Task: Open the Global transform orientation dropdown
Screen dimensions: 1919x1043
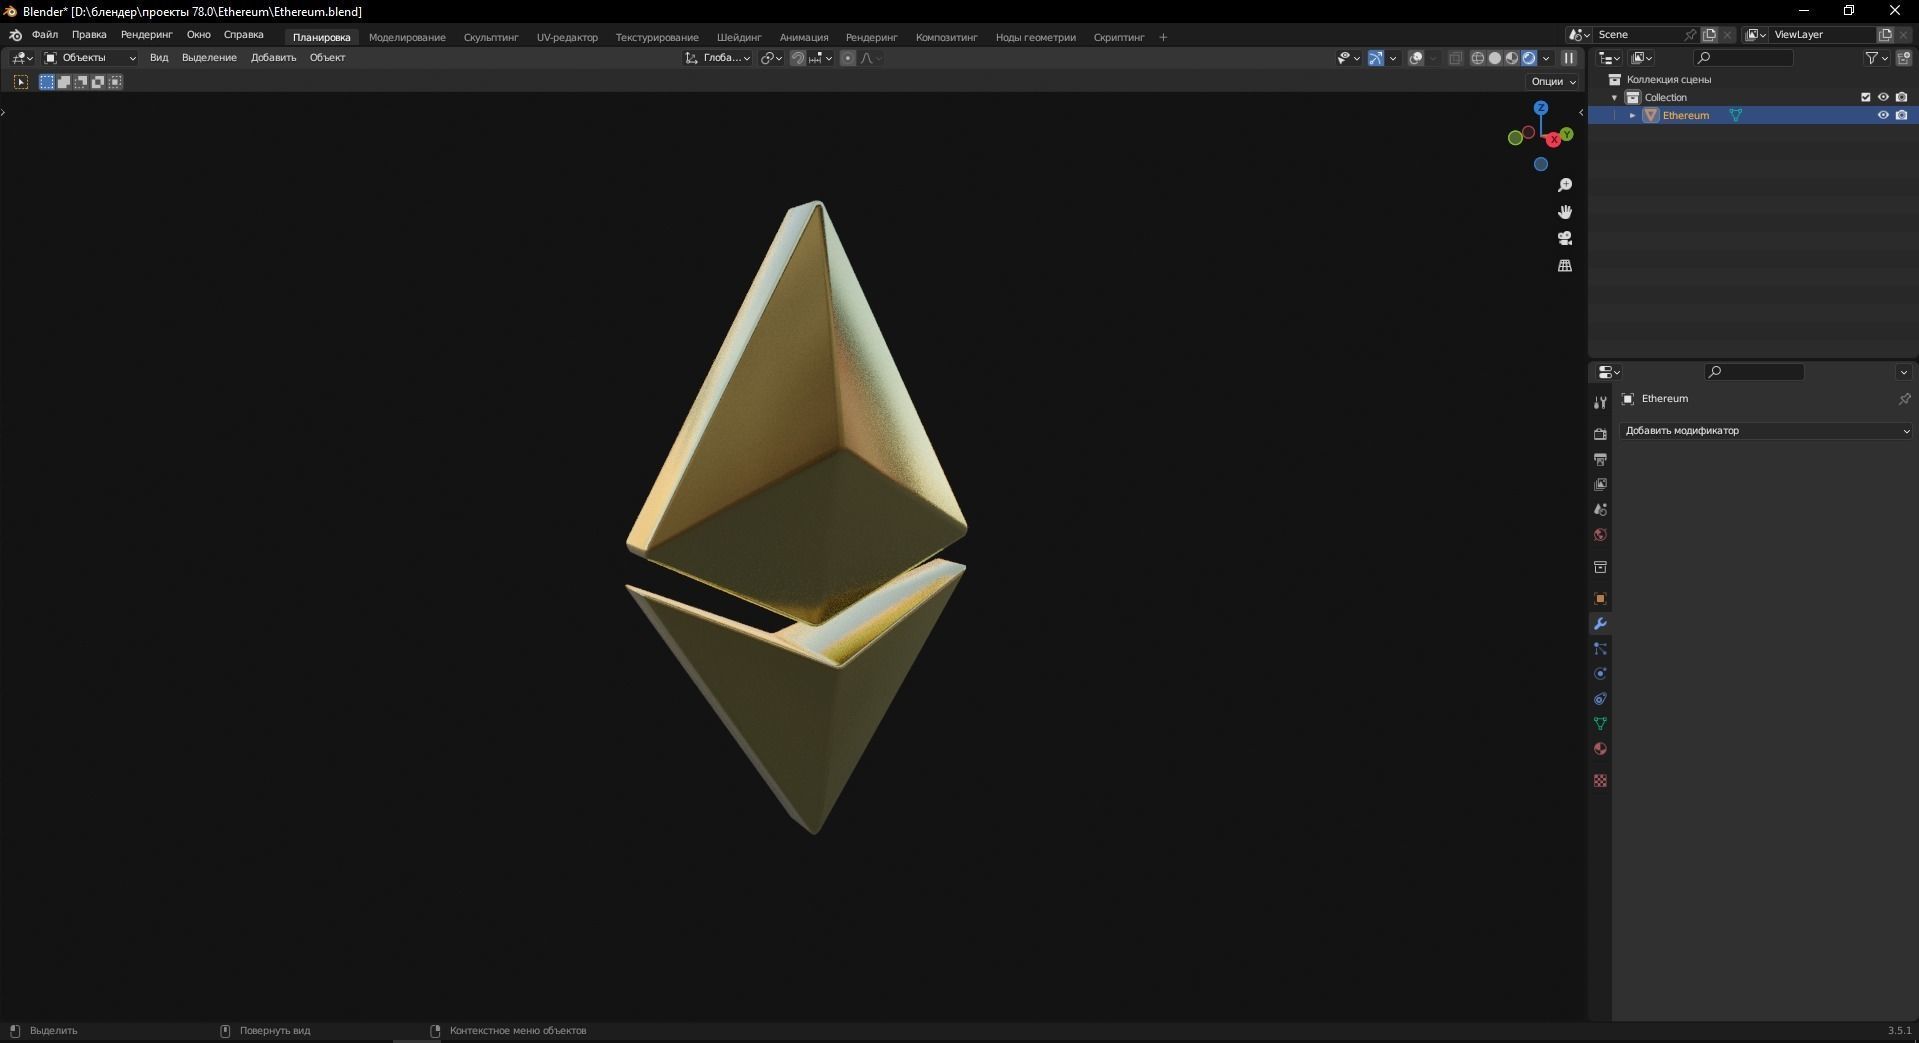Action: pos(718,58)
